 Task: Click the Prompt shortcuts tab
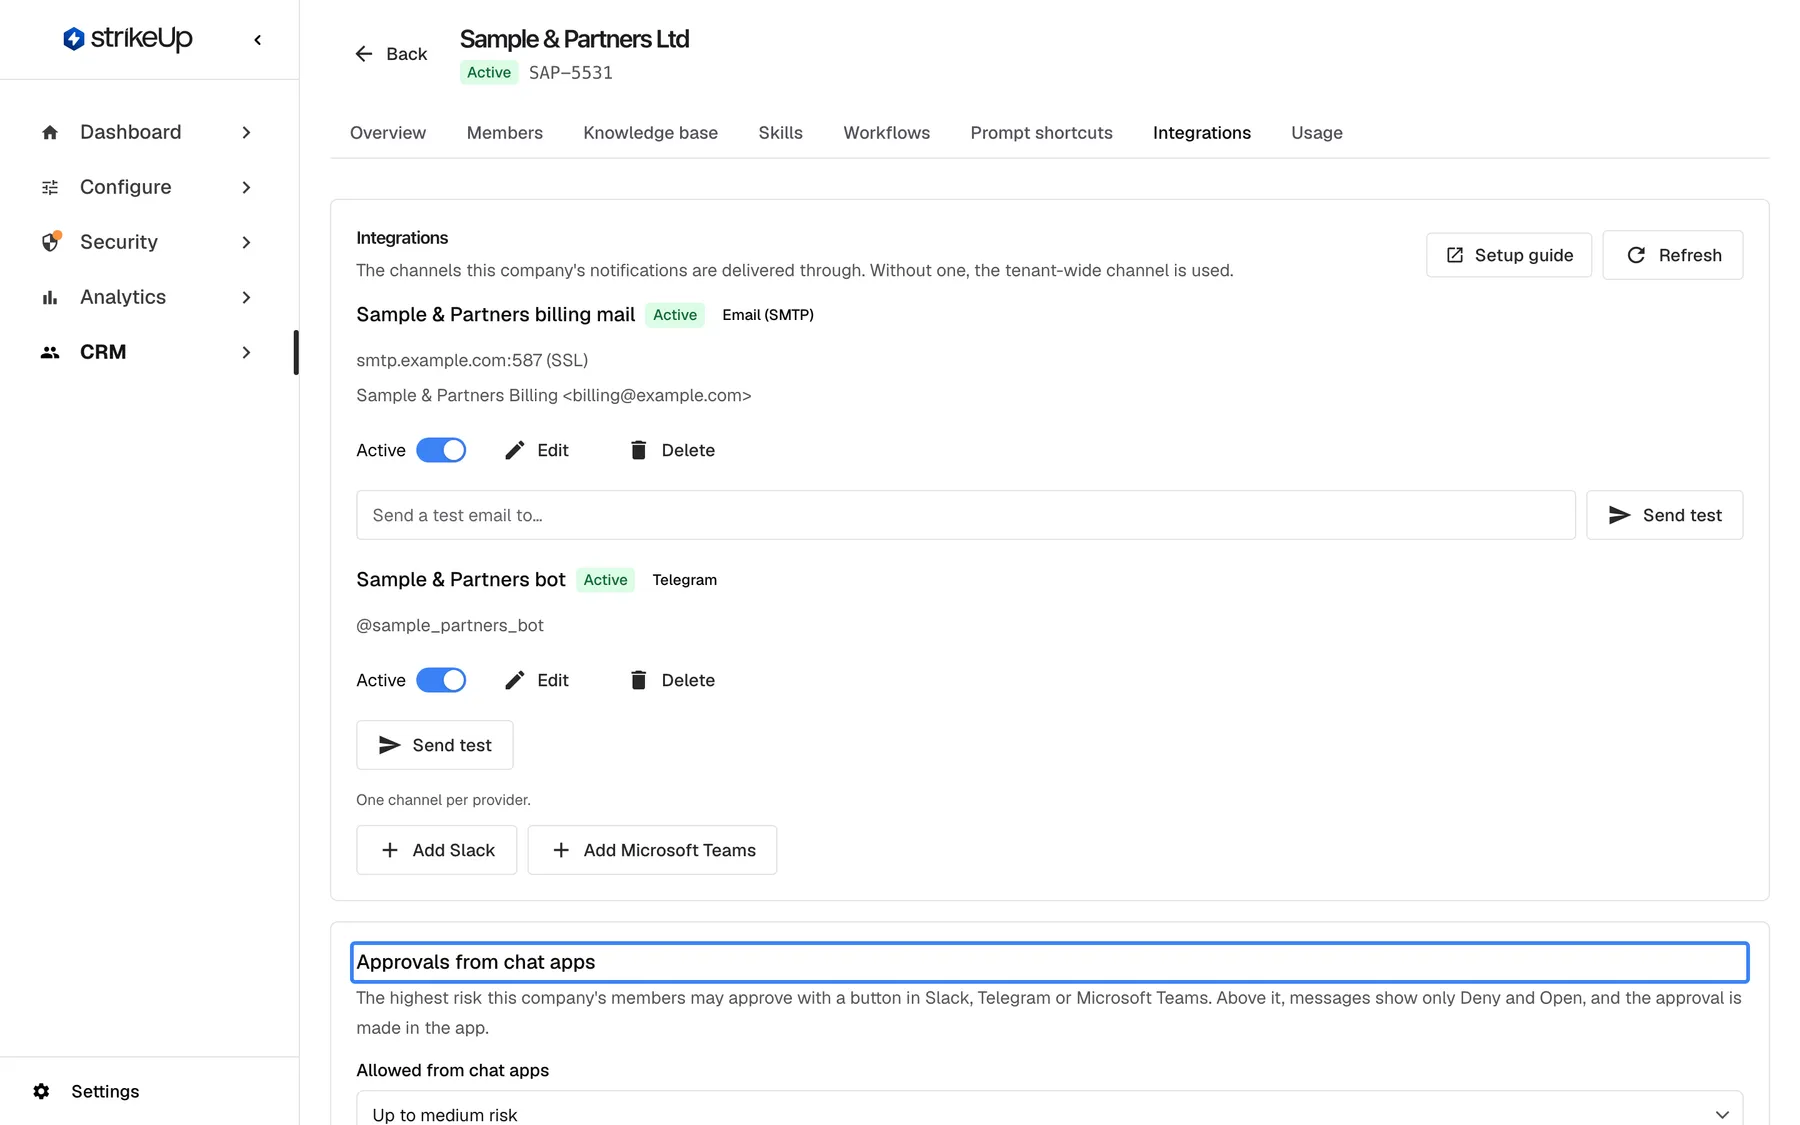(x=1041, y=133)
